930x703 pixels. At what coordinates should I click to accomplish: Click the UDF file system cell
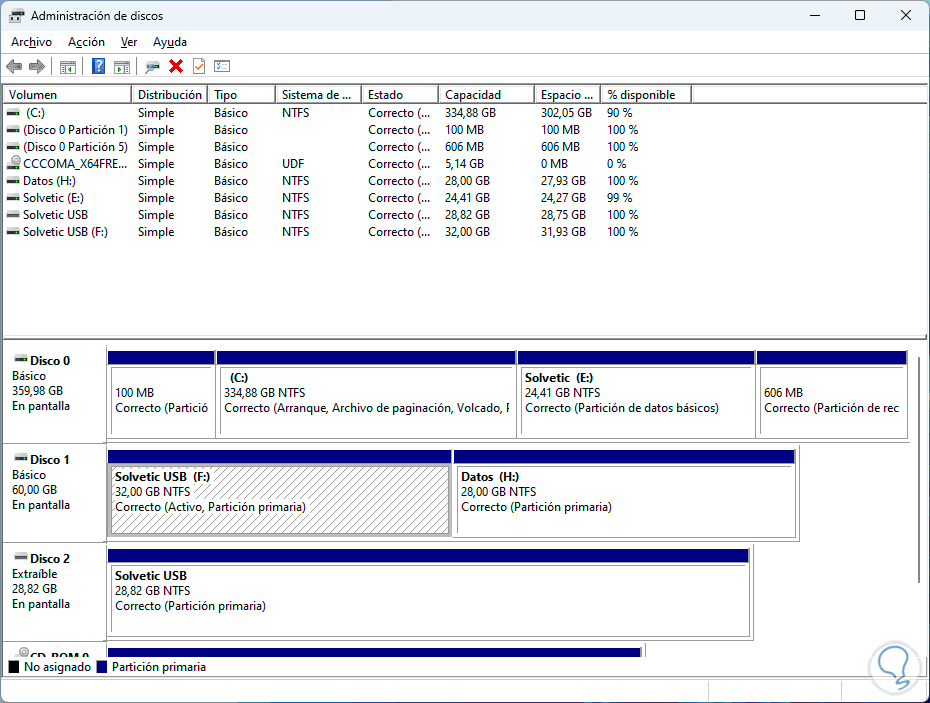point(293,164)
